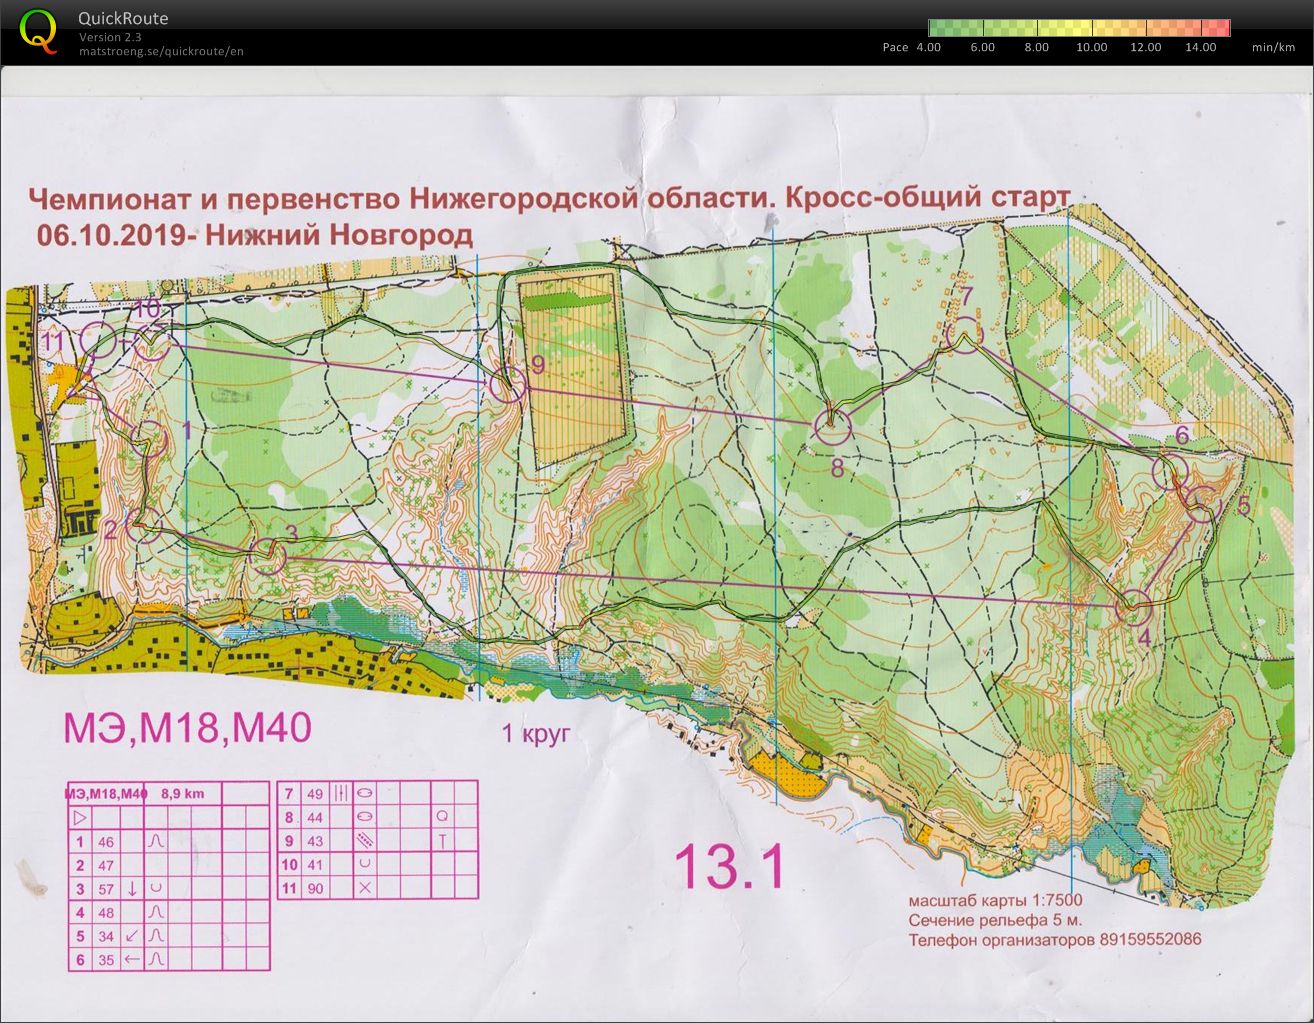Click the left arrow in control row 6
1314x1023 pixels.
132,961
